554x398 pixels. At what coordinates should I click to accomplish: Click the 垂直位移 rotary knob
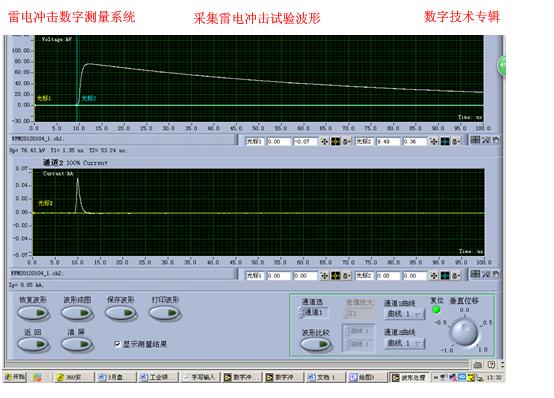pos(465,332)
